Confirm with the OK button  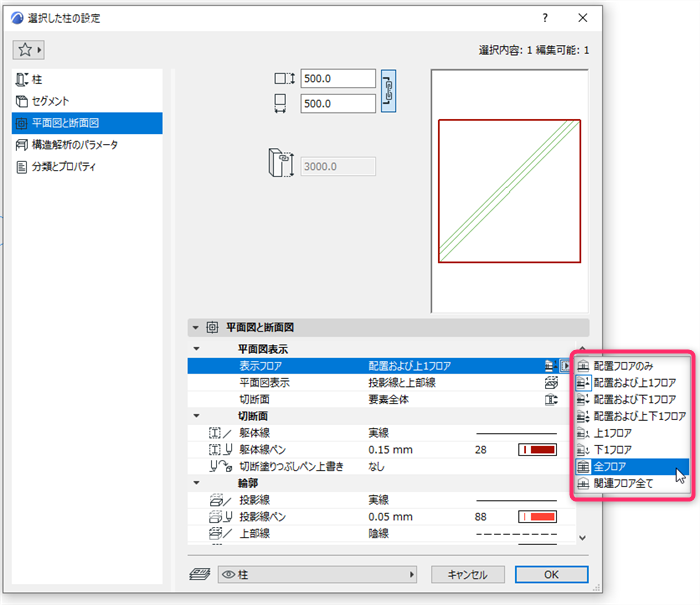coord(551,574)
